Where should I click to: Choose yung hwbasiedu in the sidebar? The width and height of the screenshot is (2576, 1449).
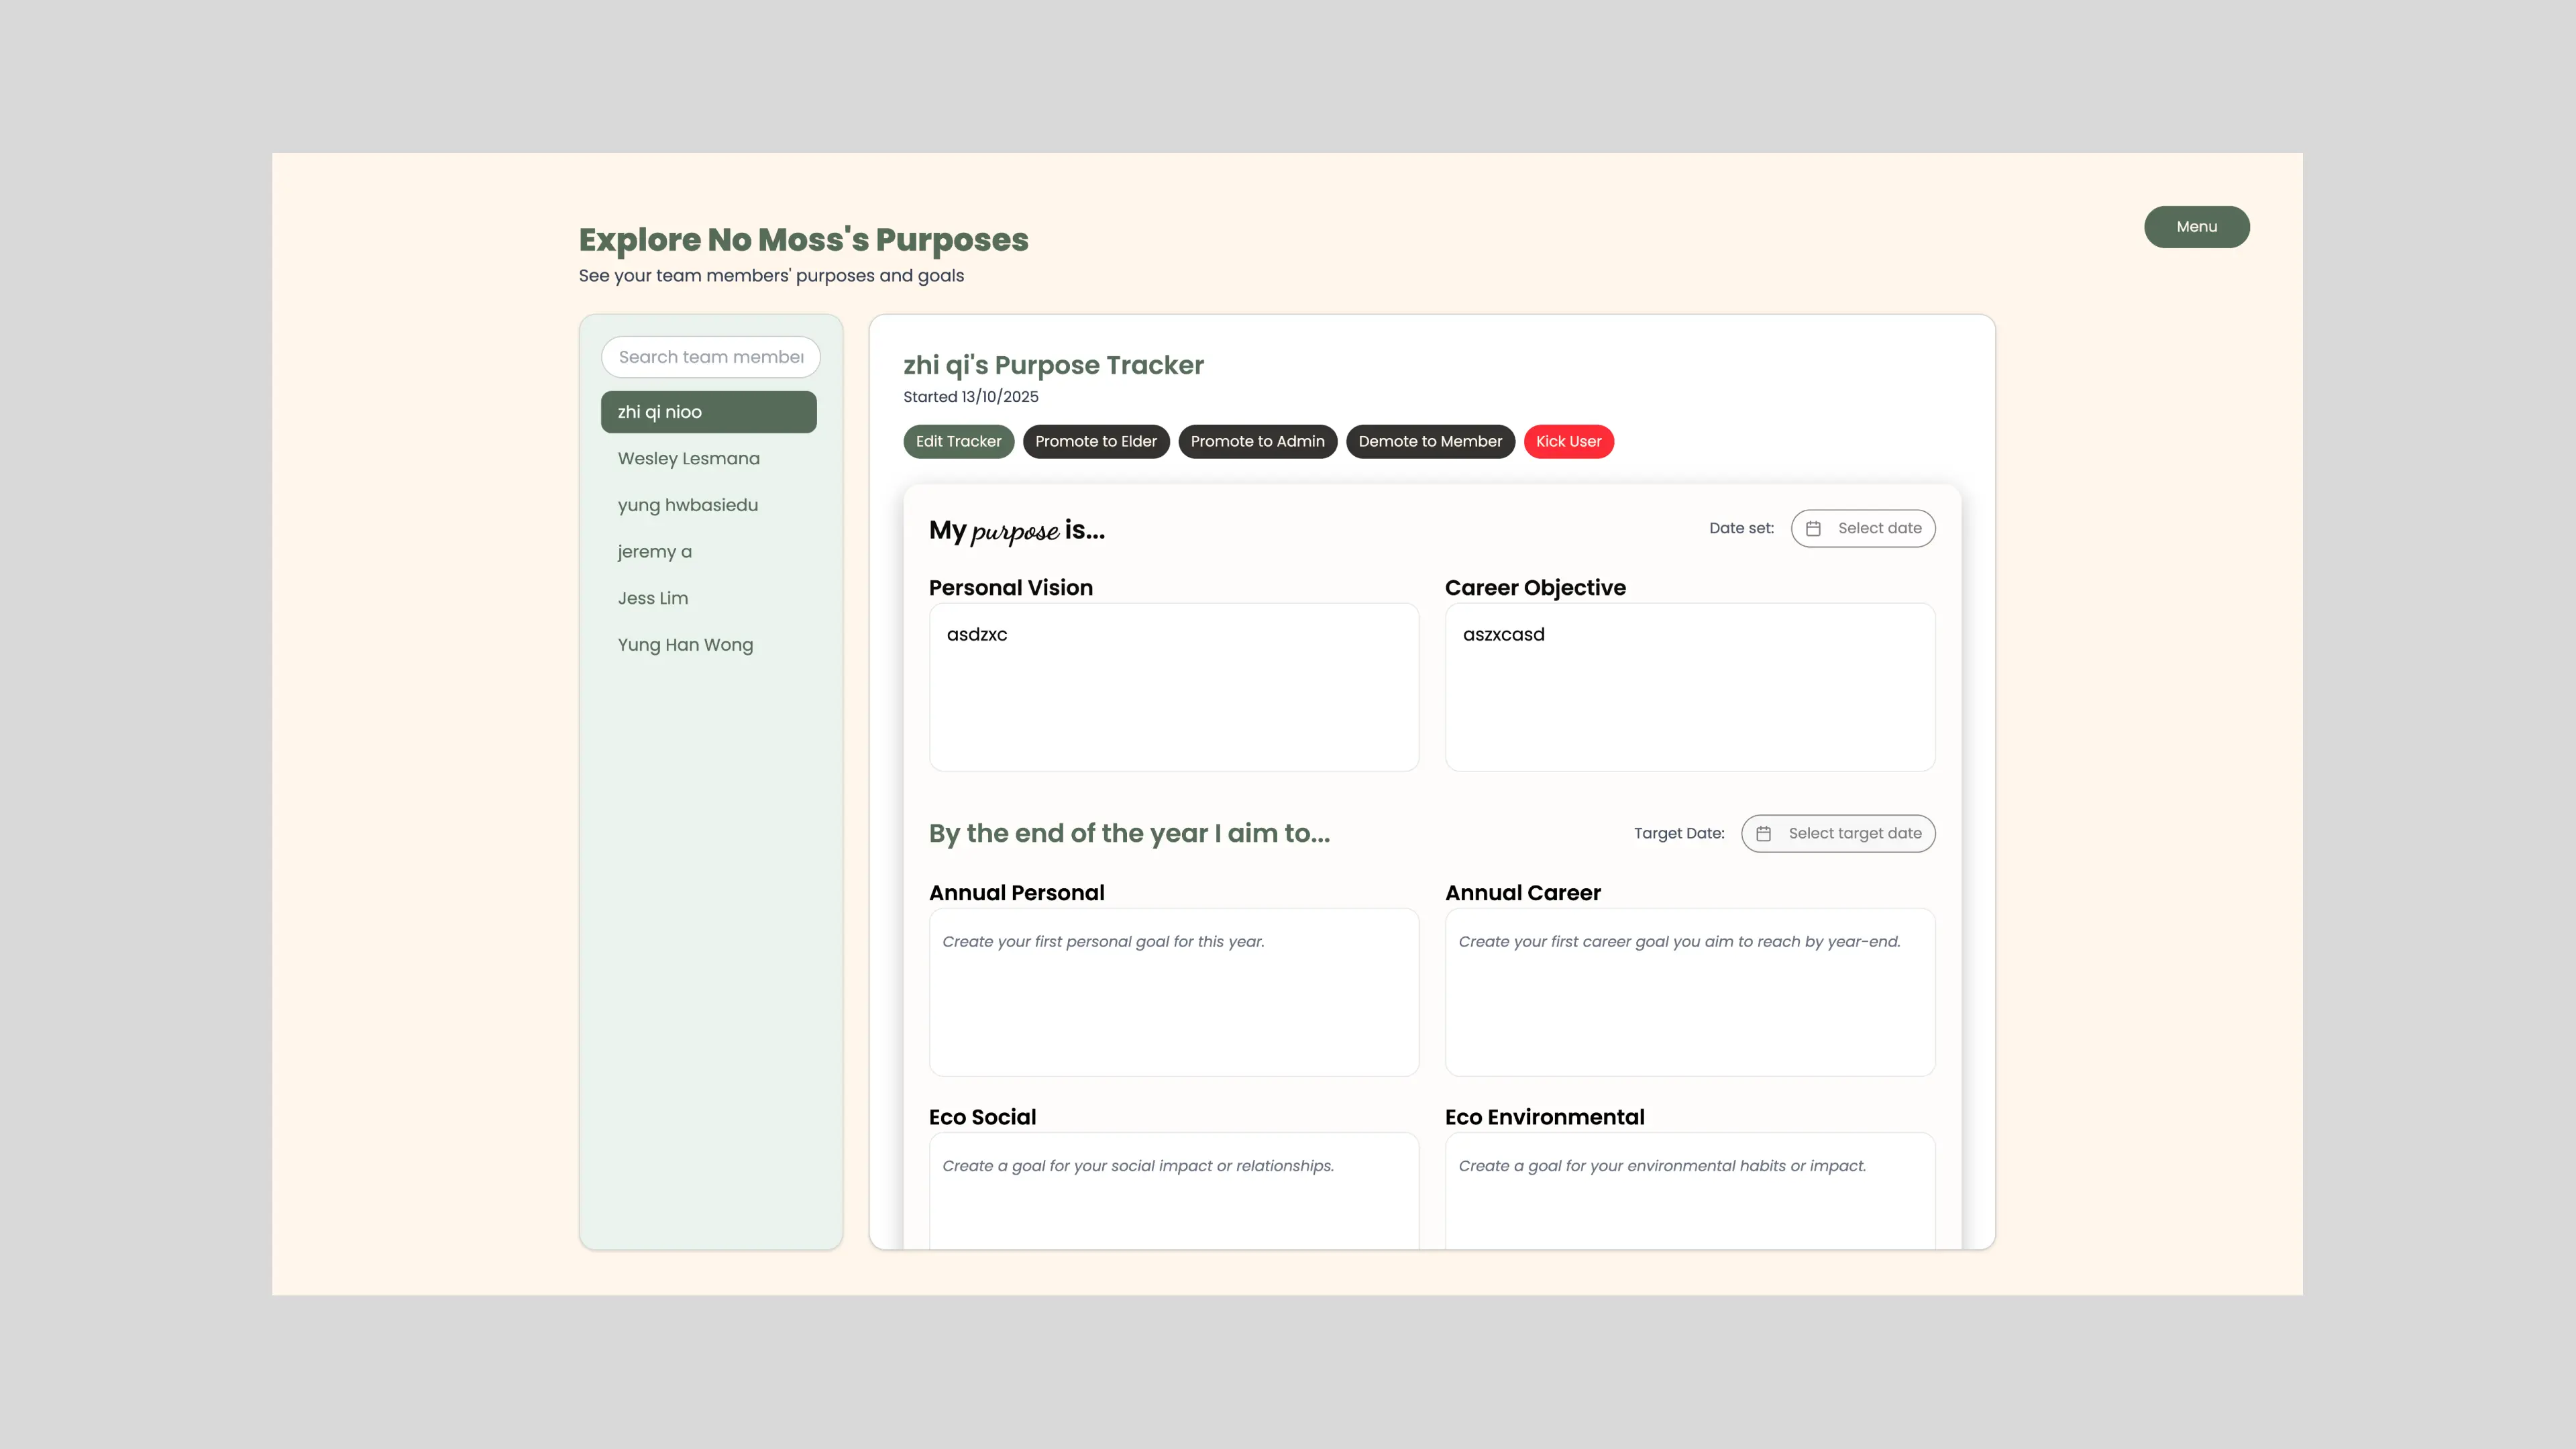(687, 505)
